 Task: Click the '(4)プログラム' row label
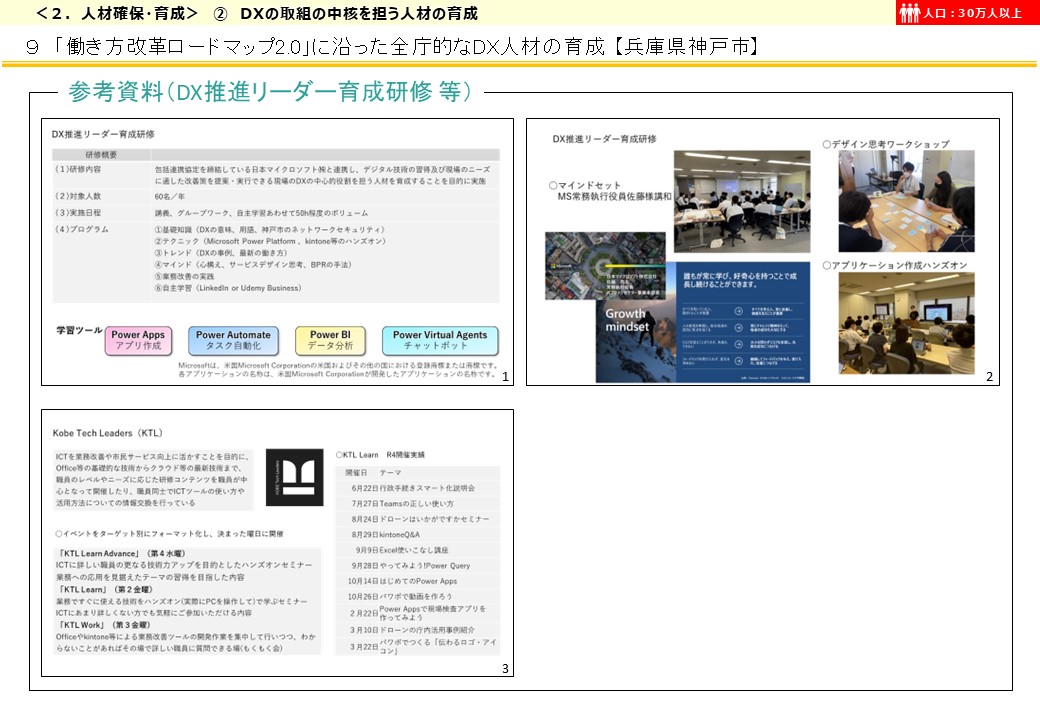pos(82,229)
